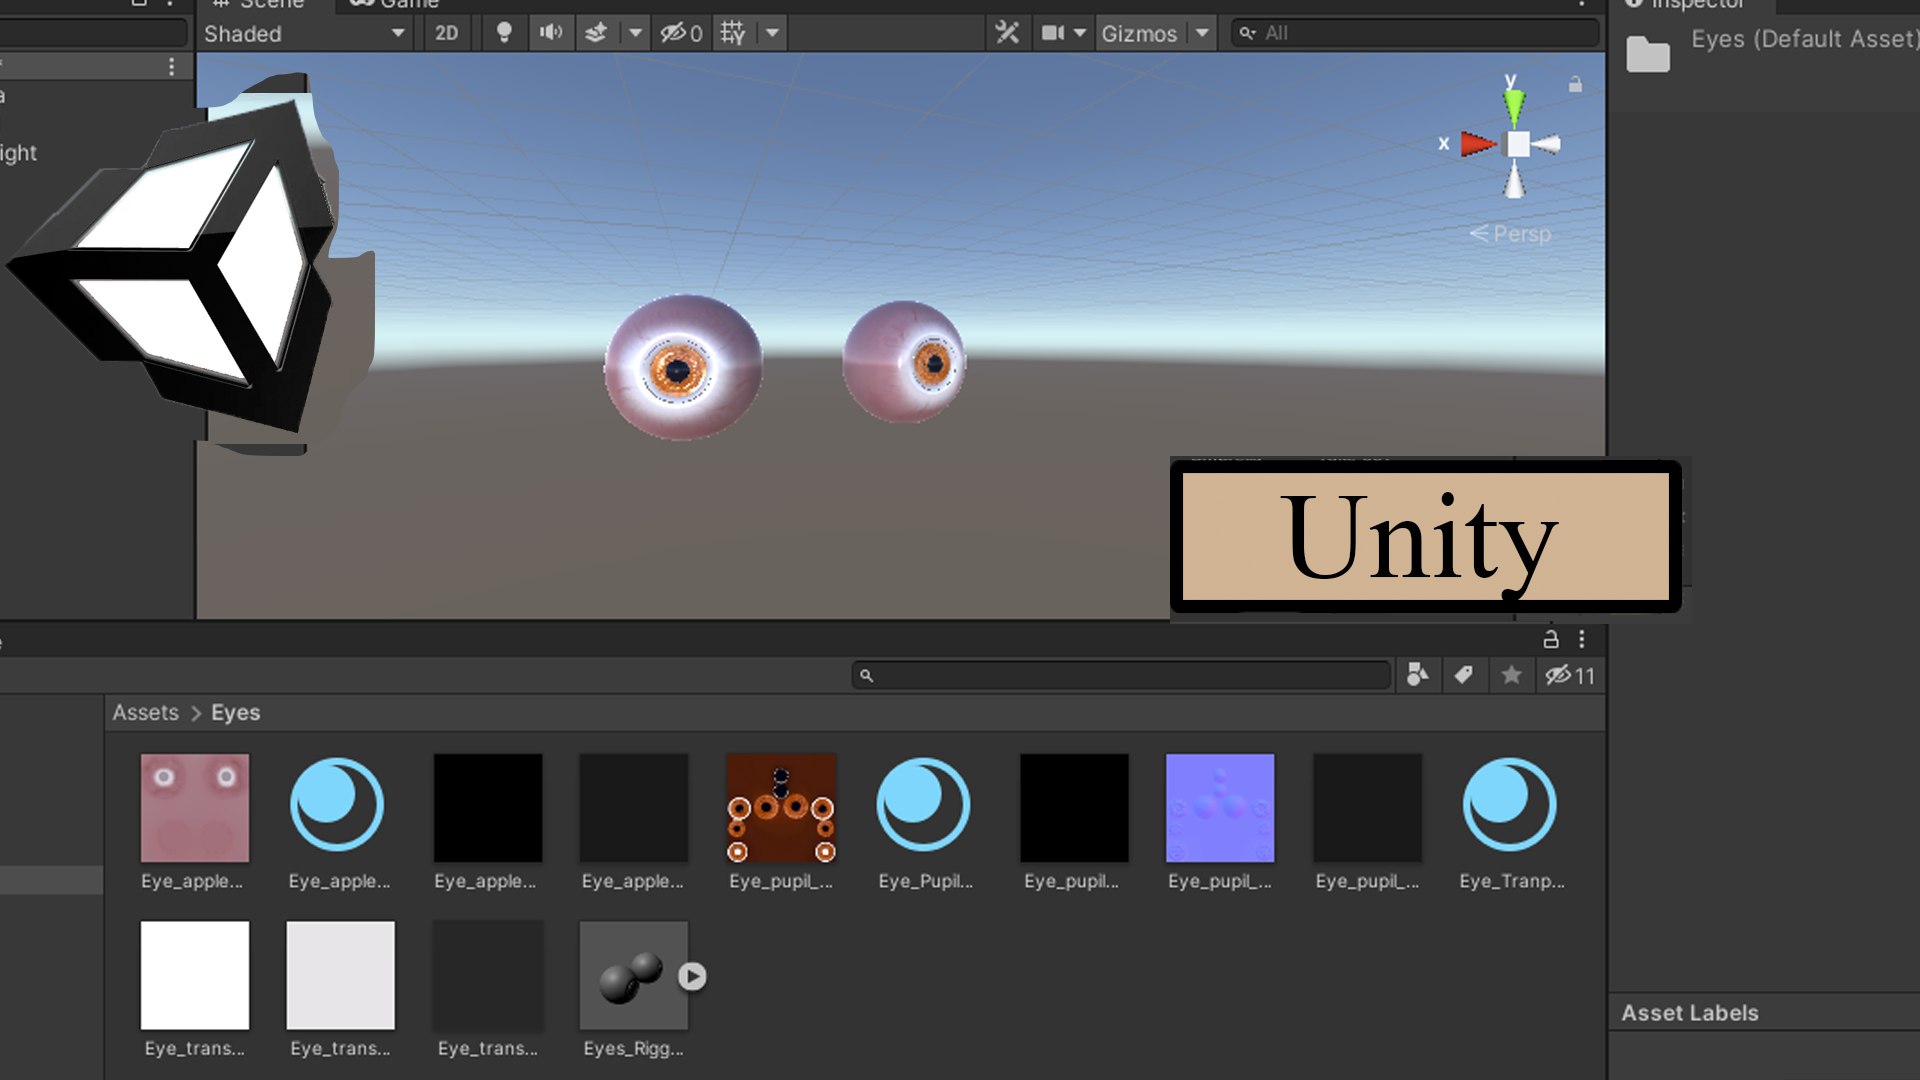The width and height of the screenshot is (1920, 1080).
Task: Click the red X axis gizmo cone
Action: tap(1477, 144)
